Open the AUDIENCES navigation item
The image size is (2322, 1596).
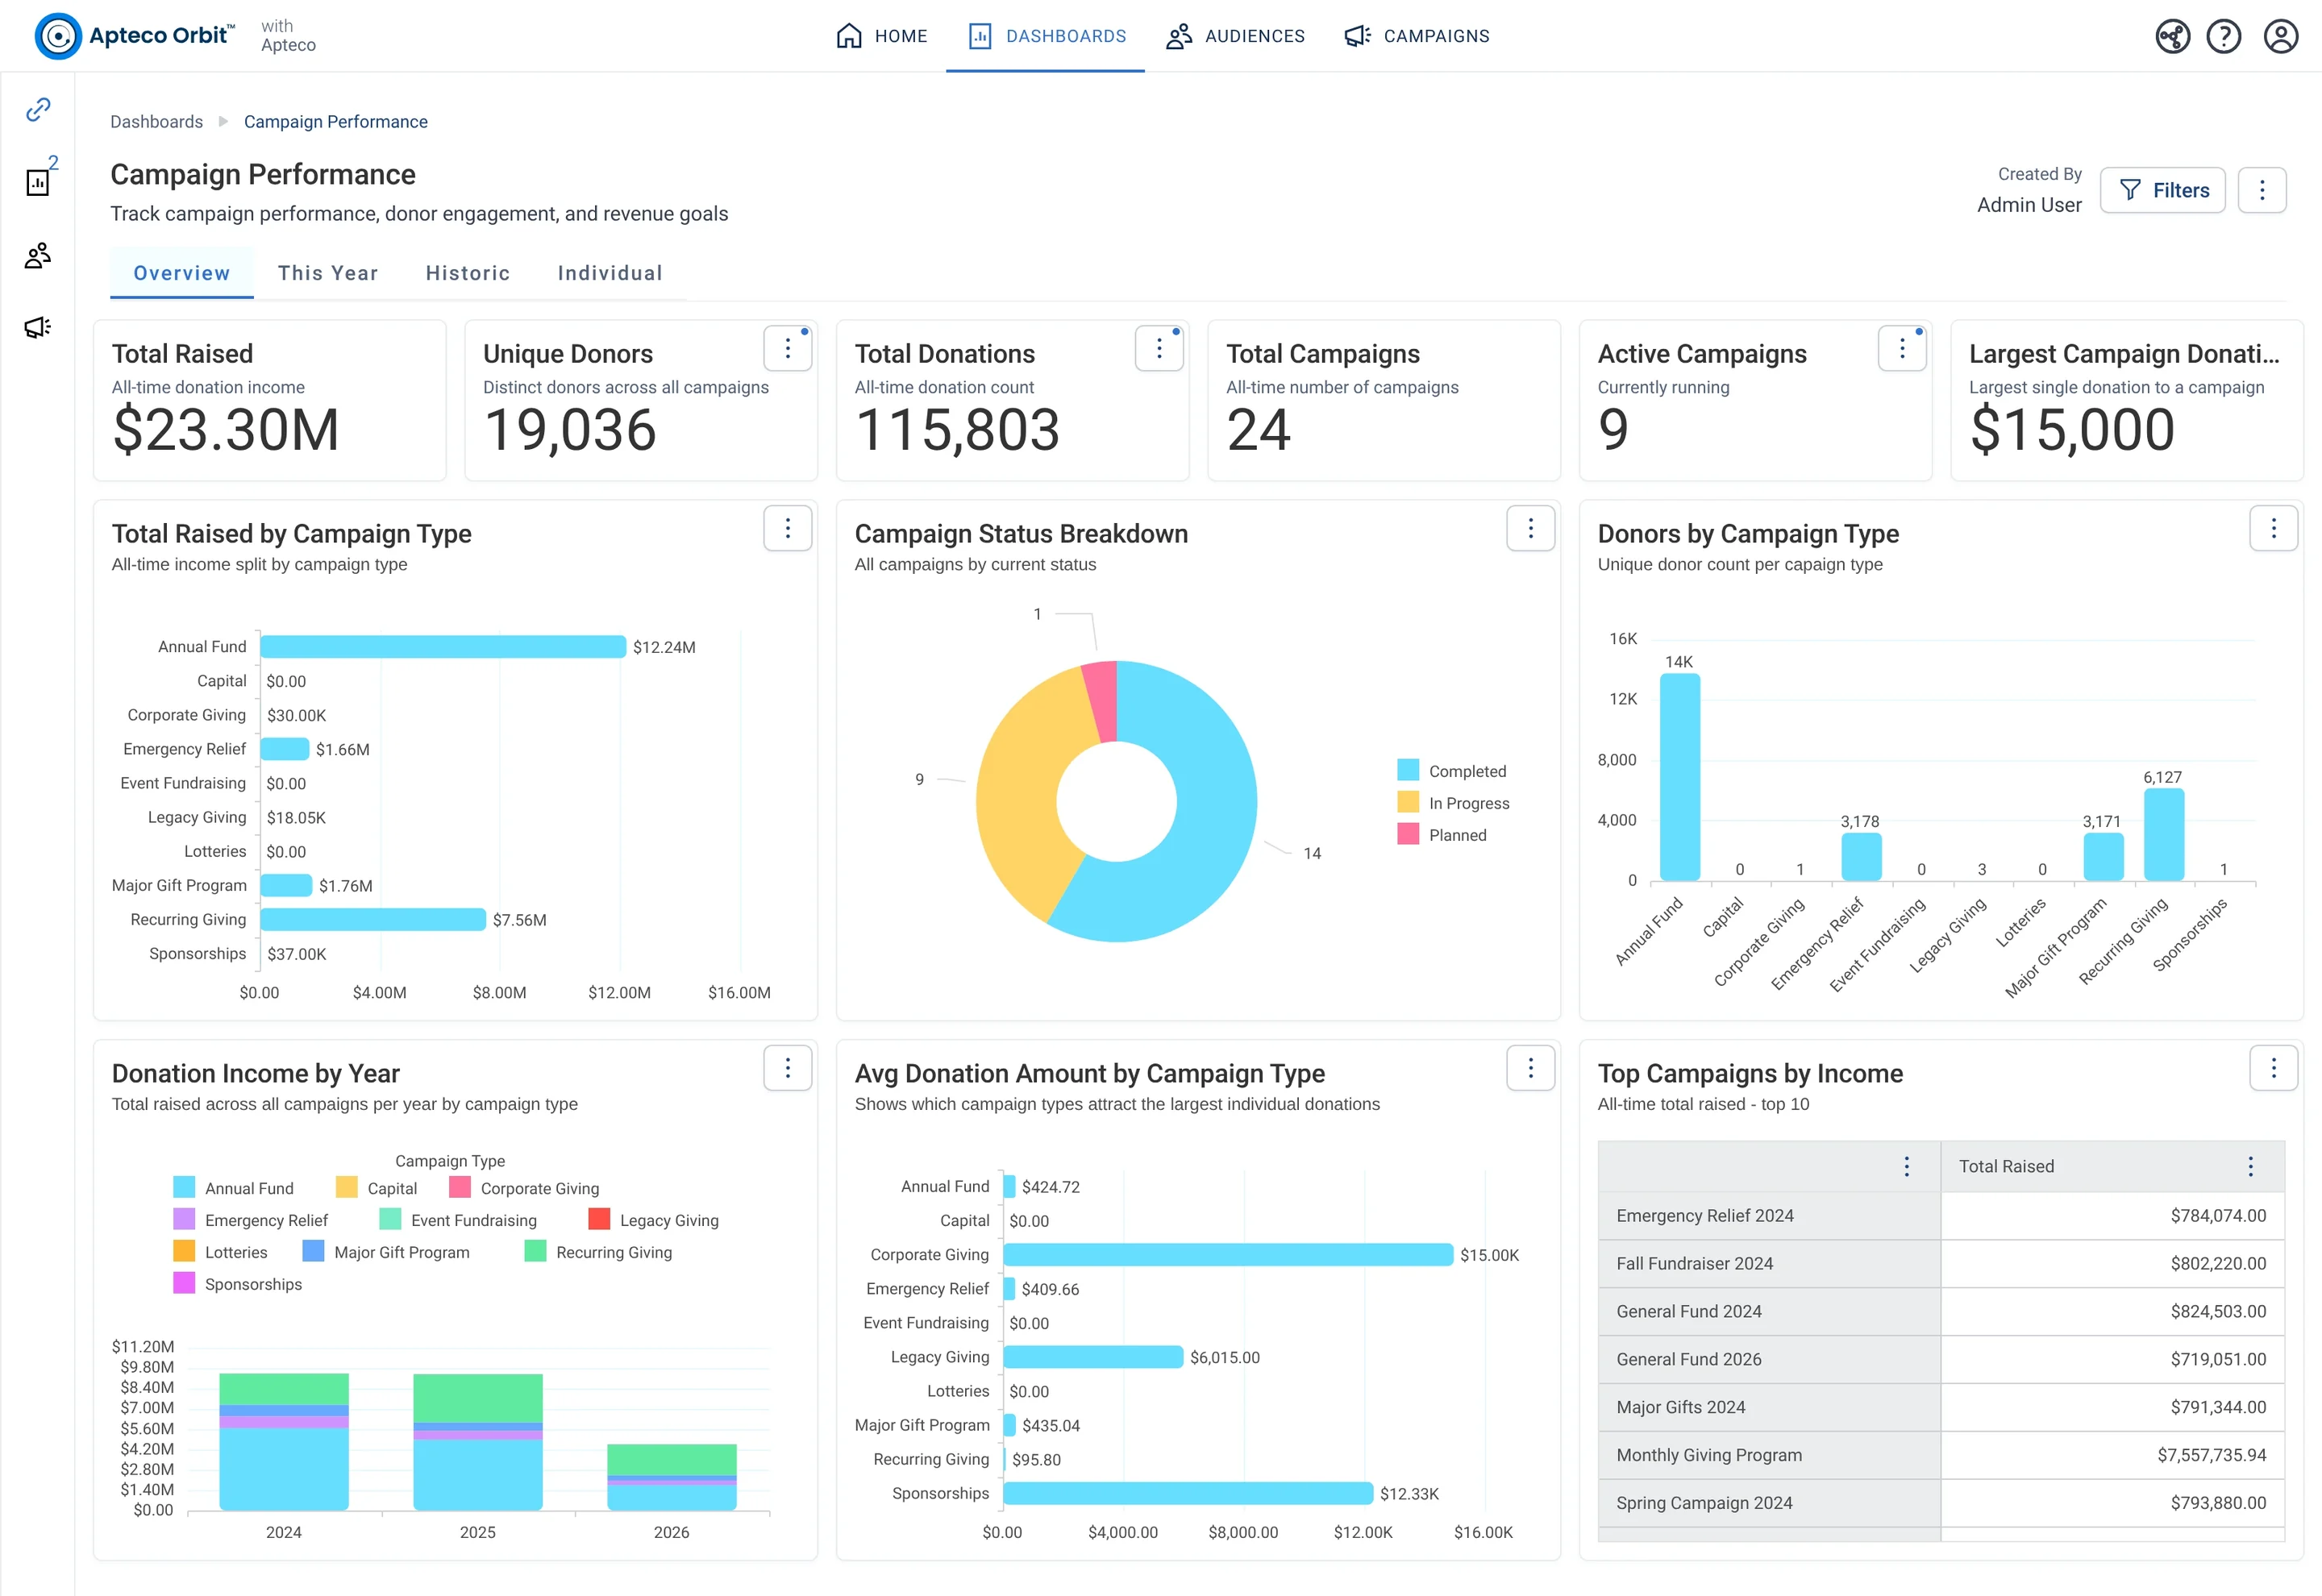point(1236,36)
